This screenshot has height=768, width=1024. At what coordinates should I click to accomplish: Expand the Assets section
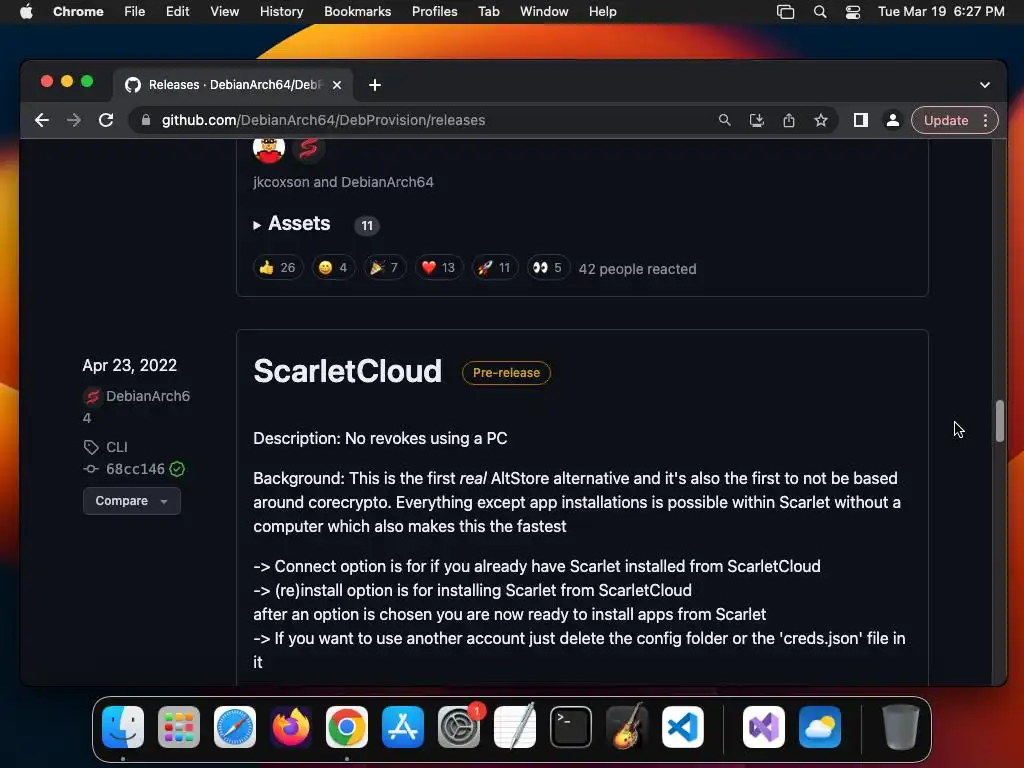292,224
